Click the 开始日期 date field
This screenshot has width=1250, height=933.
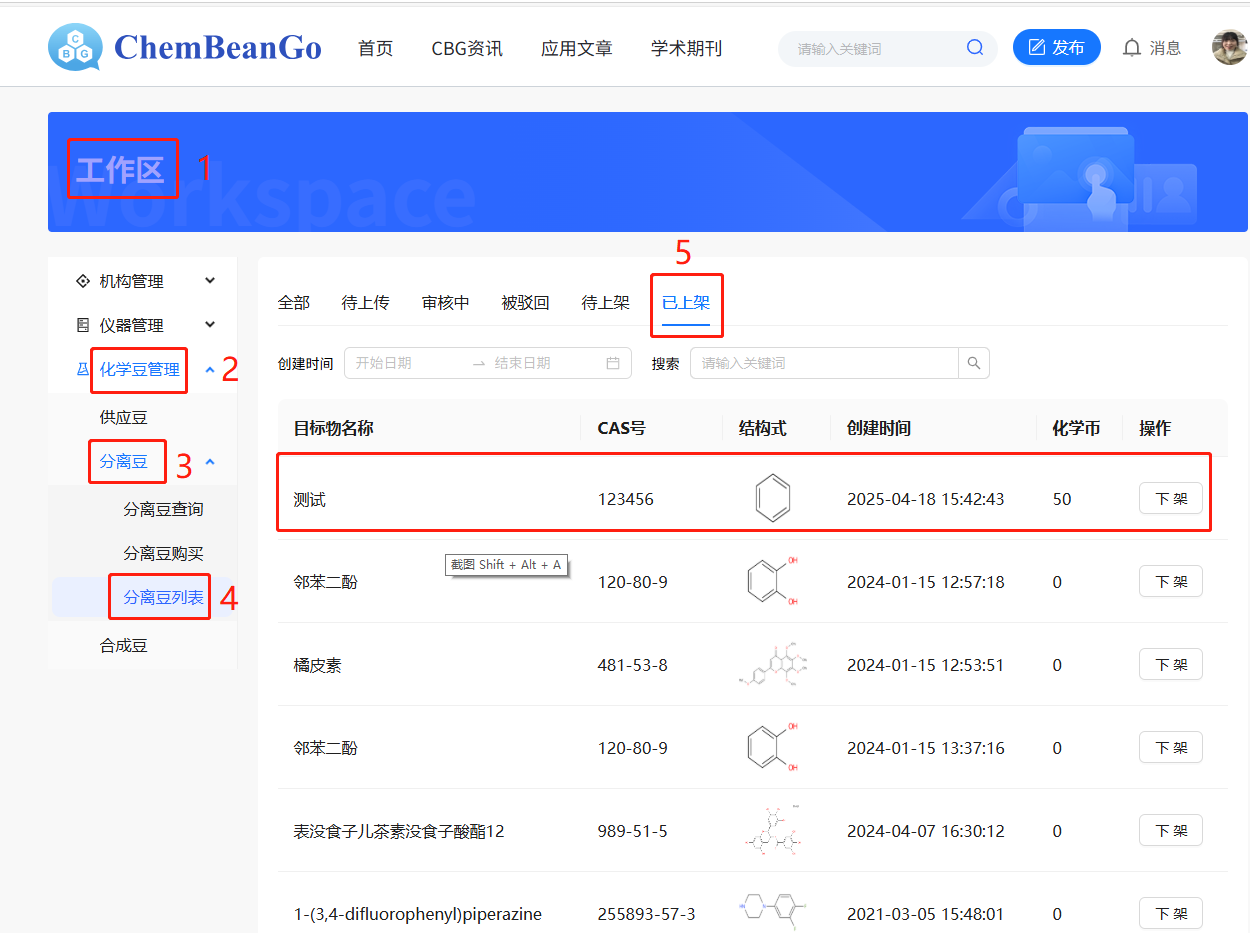405,363
